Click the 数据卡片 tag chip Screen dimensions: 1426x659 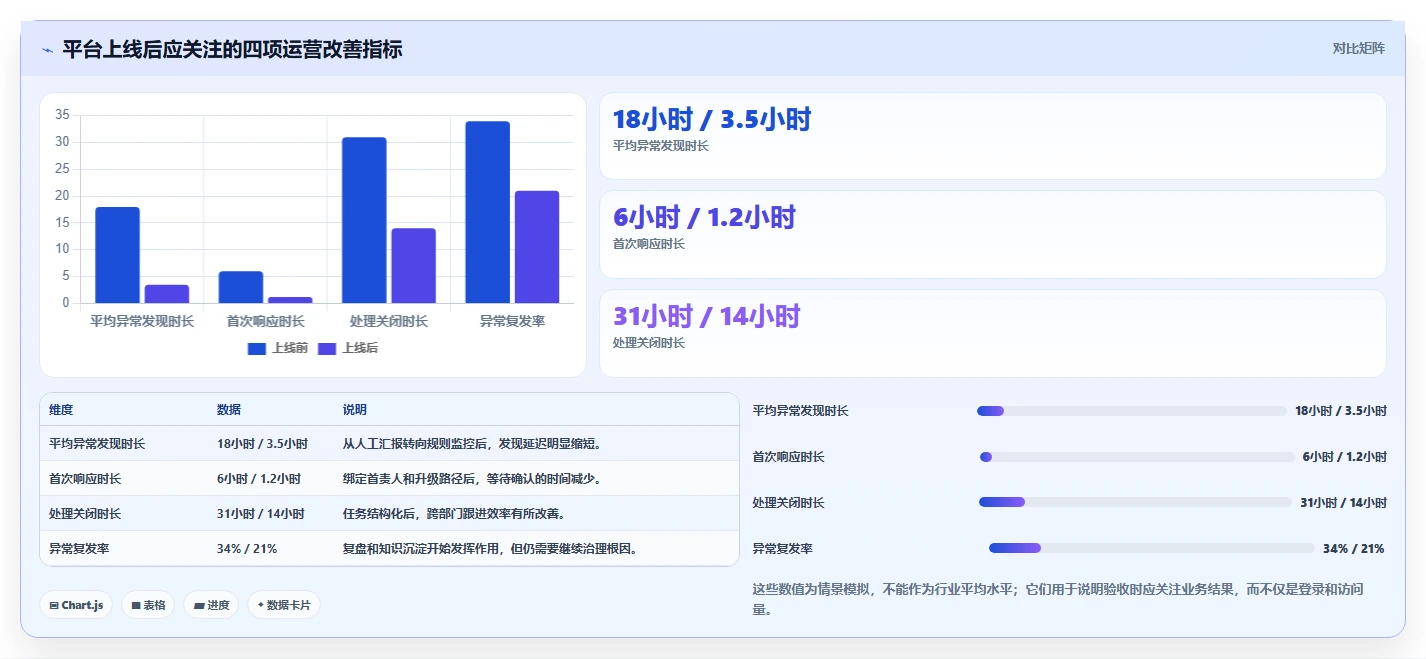point(284,605)
